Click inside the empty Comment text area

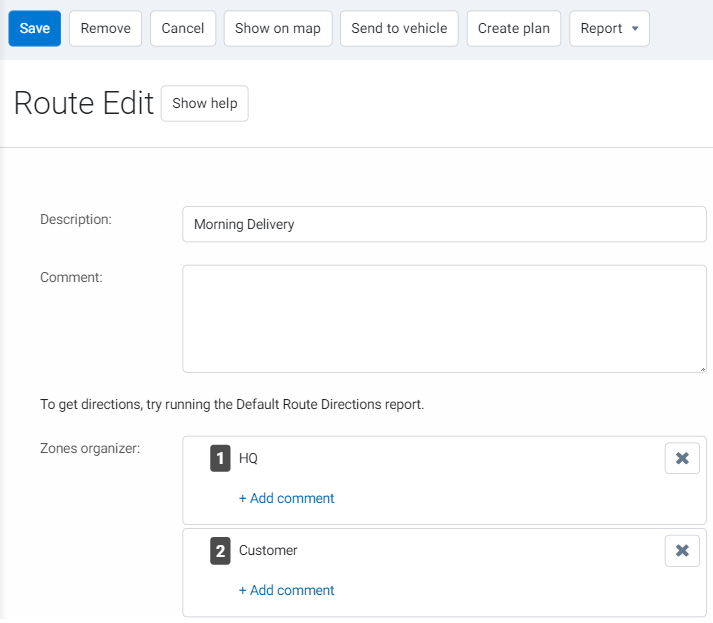tap(444, 318)
